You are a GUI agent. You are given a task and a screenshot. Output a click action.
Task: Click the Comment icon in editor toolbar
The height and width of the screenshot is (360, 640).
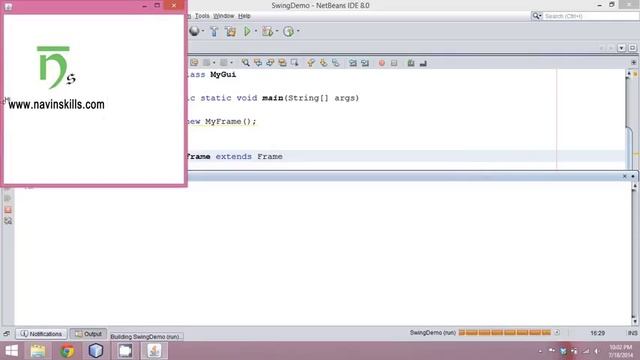click(411, 63)
